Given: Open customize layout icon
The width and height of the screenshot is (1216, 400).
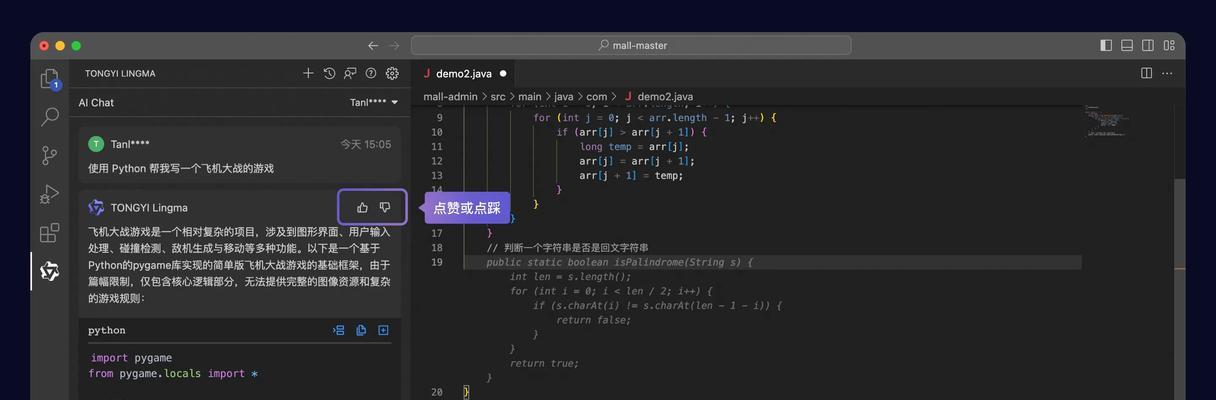Looking at the screenshot, I should (x=1169, y=45).
